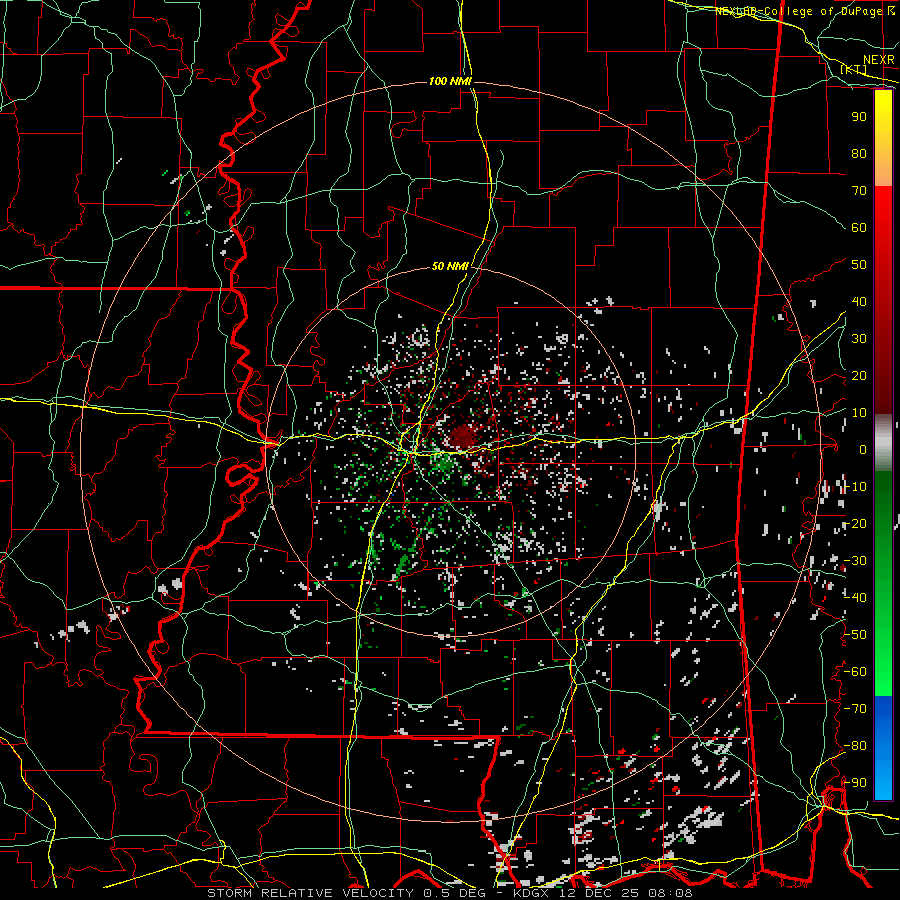
Task: Click the "-80" scale value
Action: (x=856, y=746)
